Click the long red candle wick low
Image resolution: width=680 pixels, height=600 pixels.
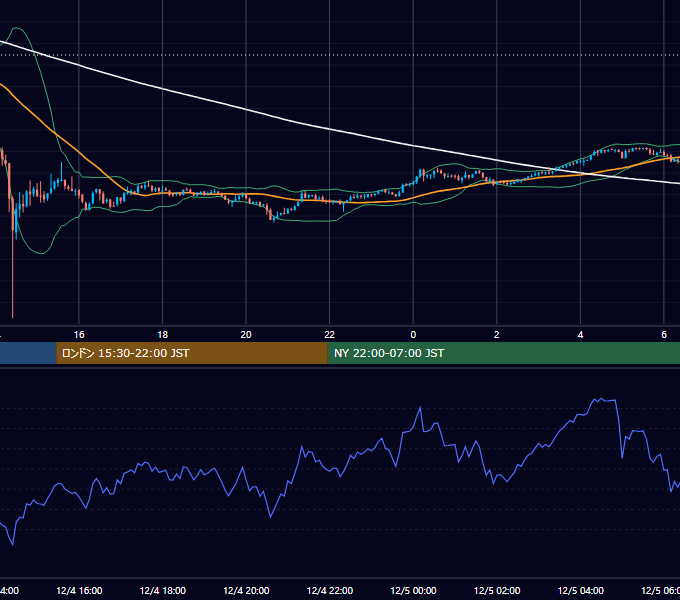point(13,316)
